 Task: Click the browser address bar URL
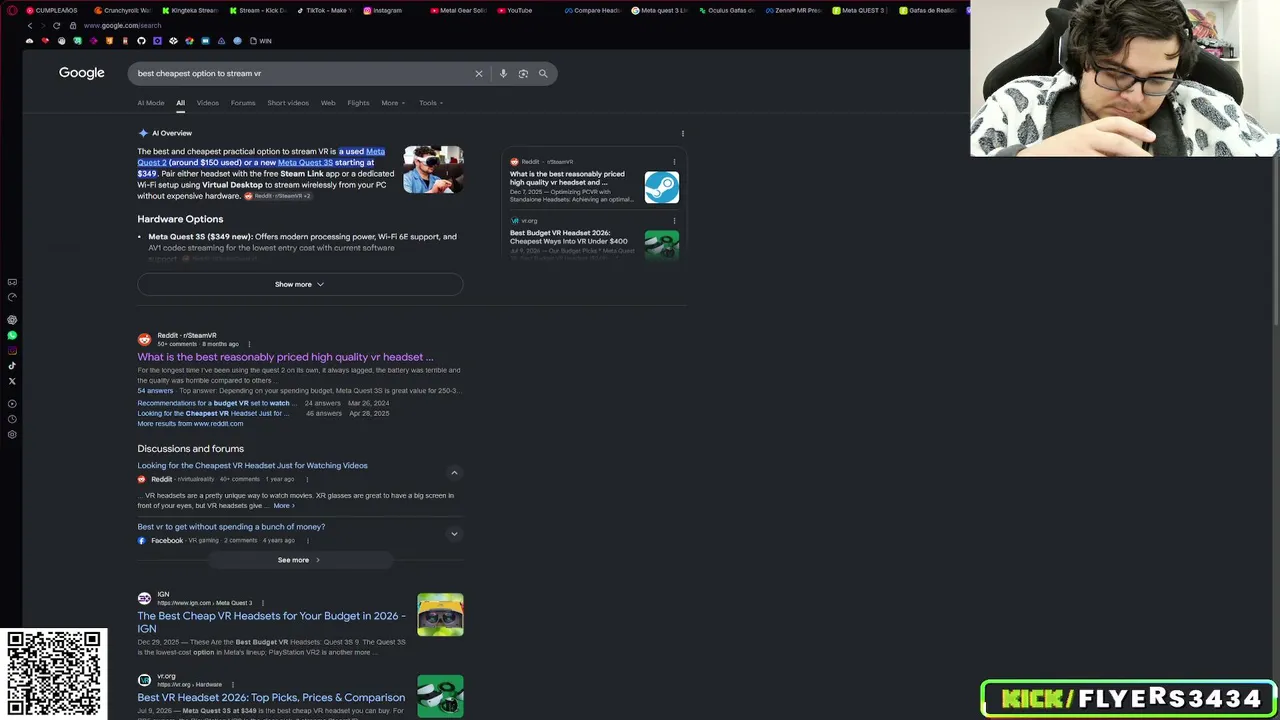point(122,25)
